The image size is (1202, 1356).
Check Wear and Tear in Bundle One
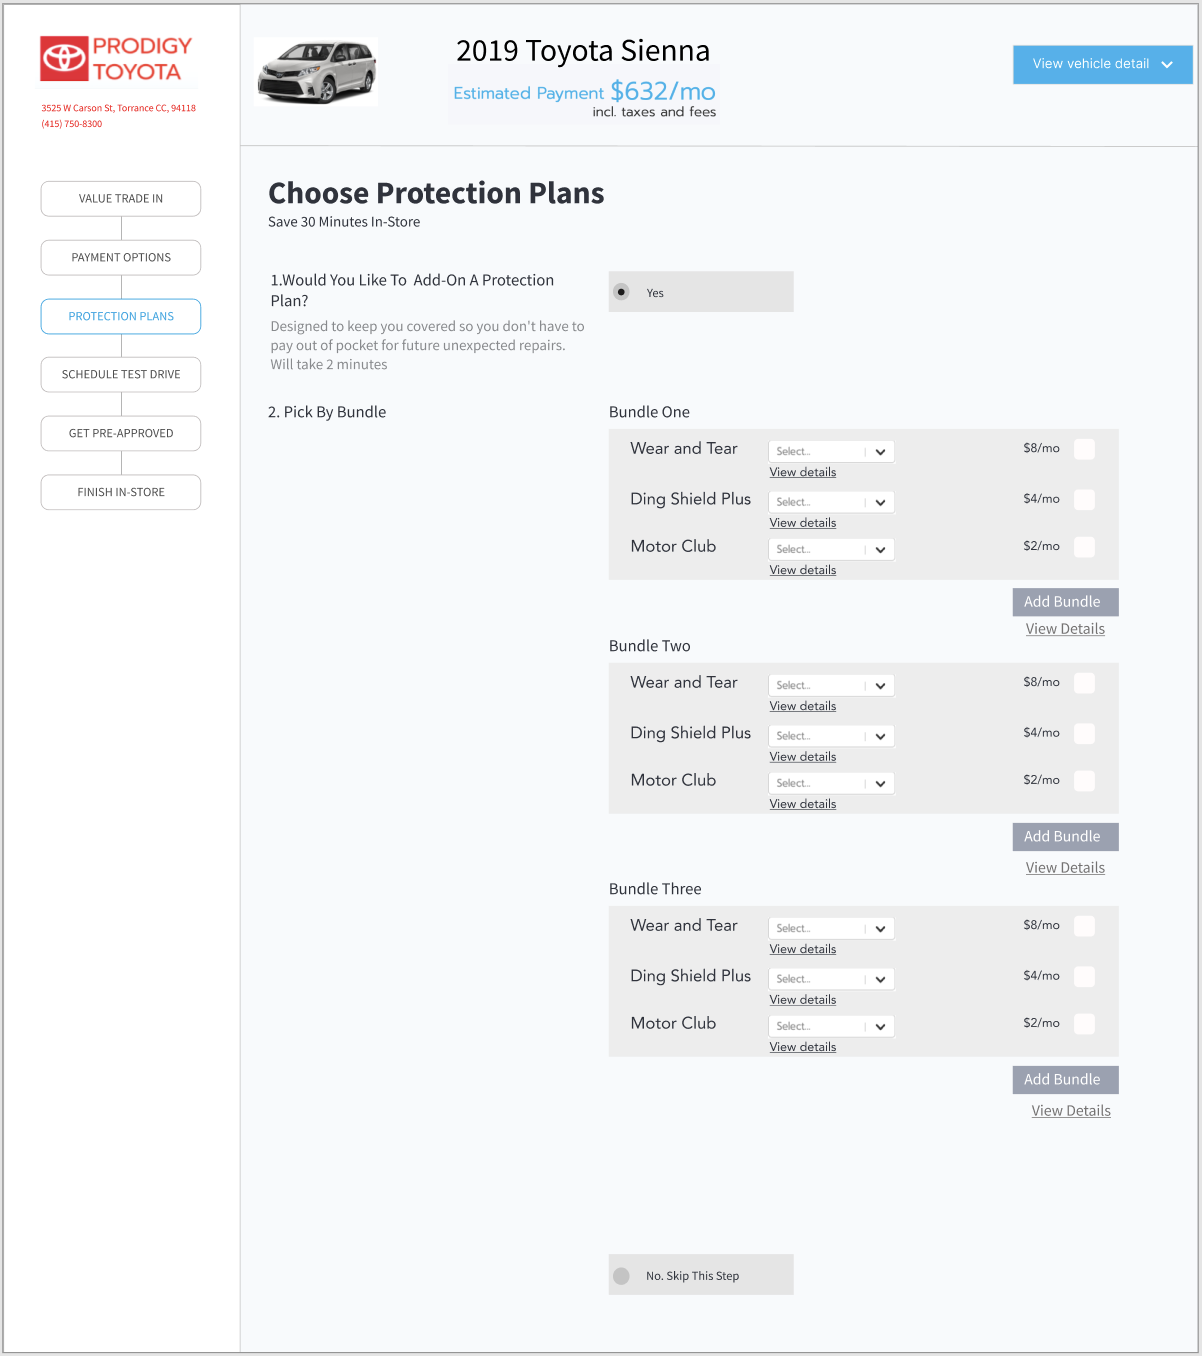[x=1084, y=449]
